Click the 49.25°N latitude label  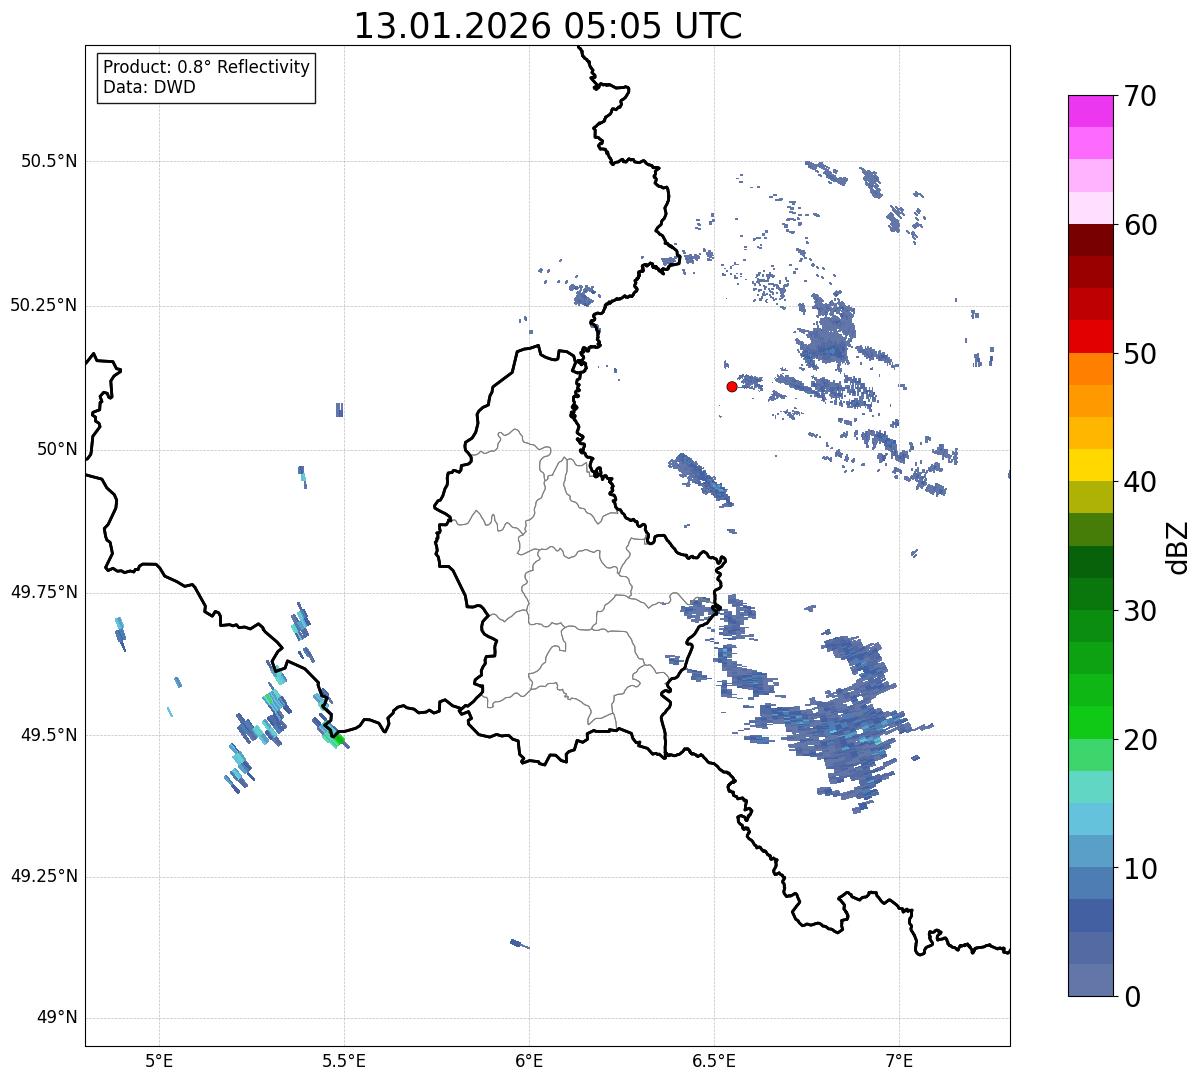[x=43, y=876]
